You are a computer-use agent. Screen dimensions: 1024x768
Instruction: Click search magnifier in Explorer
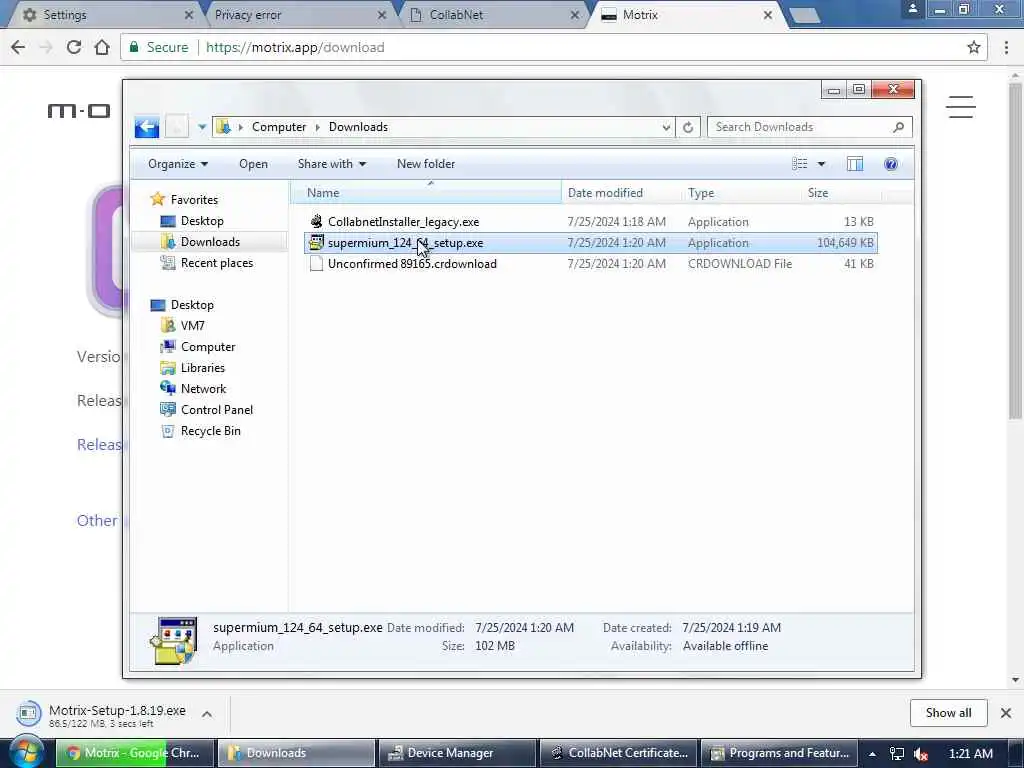[899, 127]
